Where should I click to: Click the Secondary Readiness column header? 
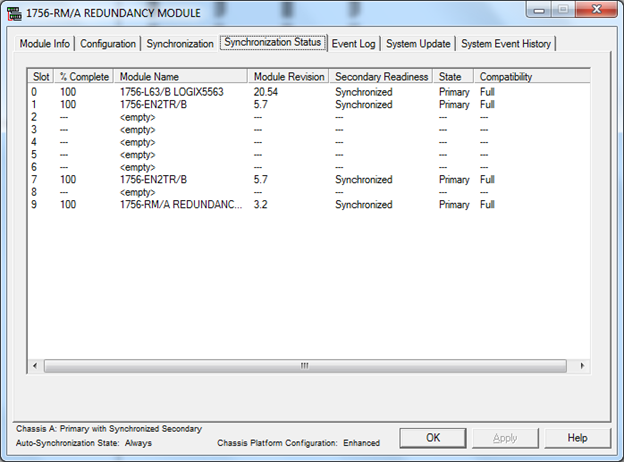coord(381,76)
